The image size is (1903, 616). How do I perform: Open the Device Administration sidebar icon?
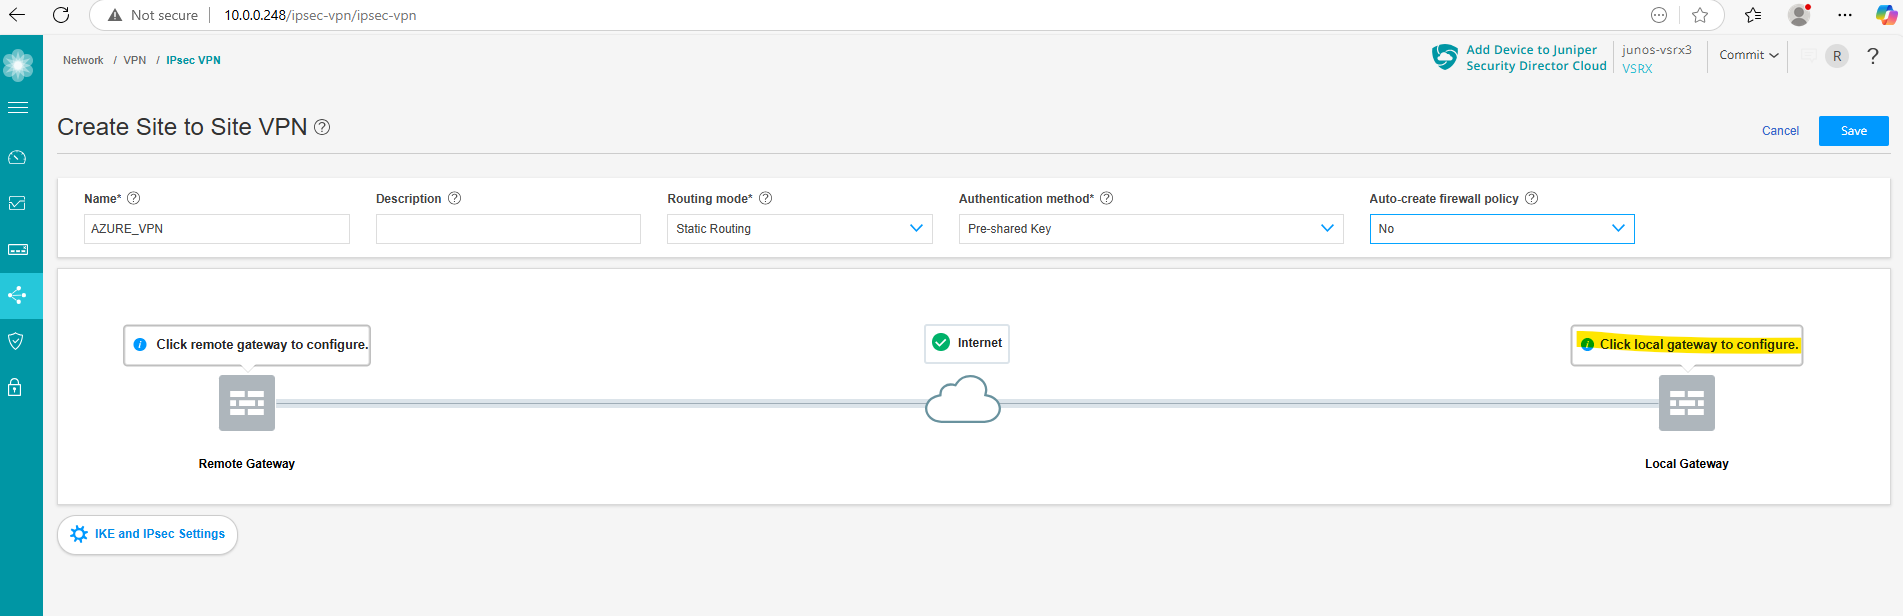click(17, 249)
